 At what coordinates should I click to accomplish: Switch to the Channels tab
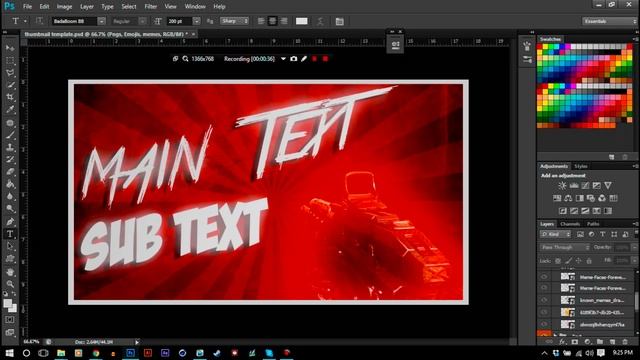(x=570, y=224)
